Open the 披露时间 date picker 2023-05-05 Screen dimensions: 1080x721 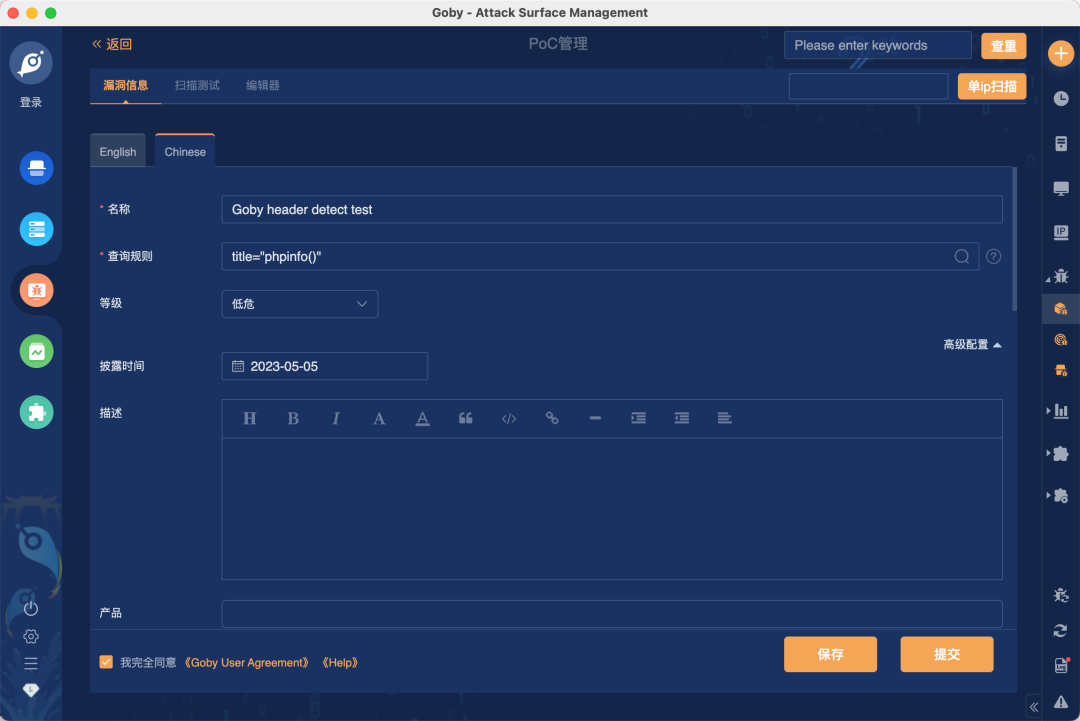point(324,366)
